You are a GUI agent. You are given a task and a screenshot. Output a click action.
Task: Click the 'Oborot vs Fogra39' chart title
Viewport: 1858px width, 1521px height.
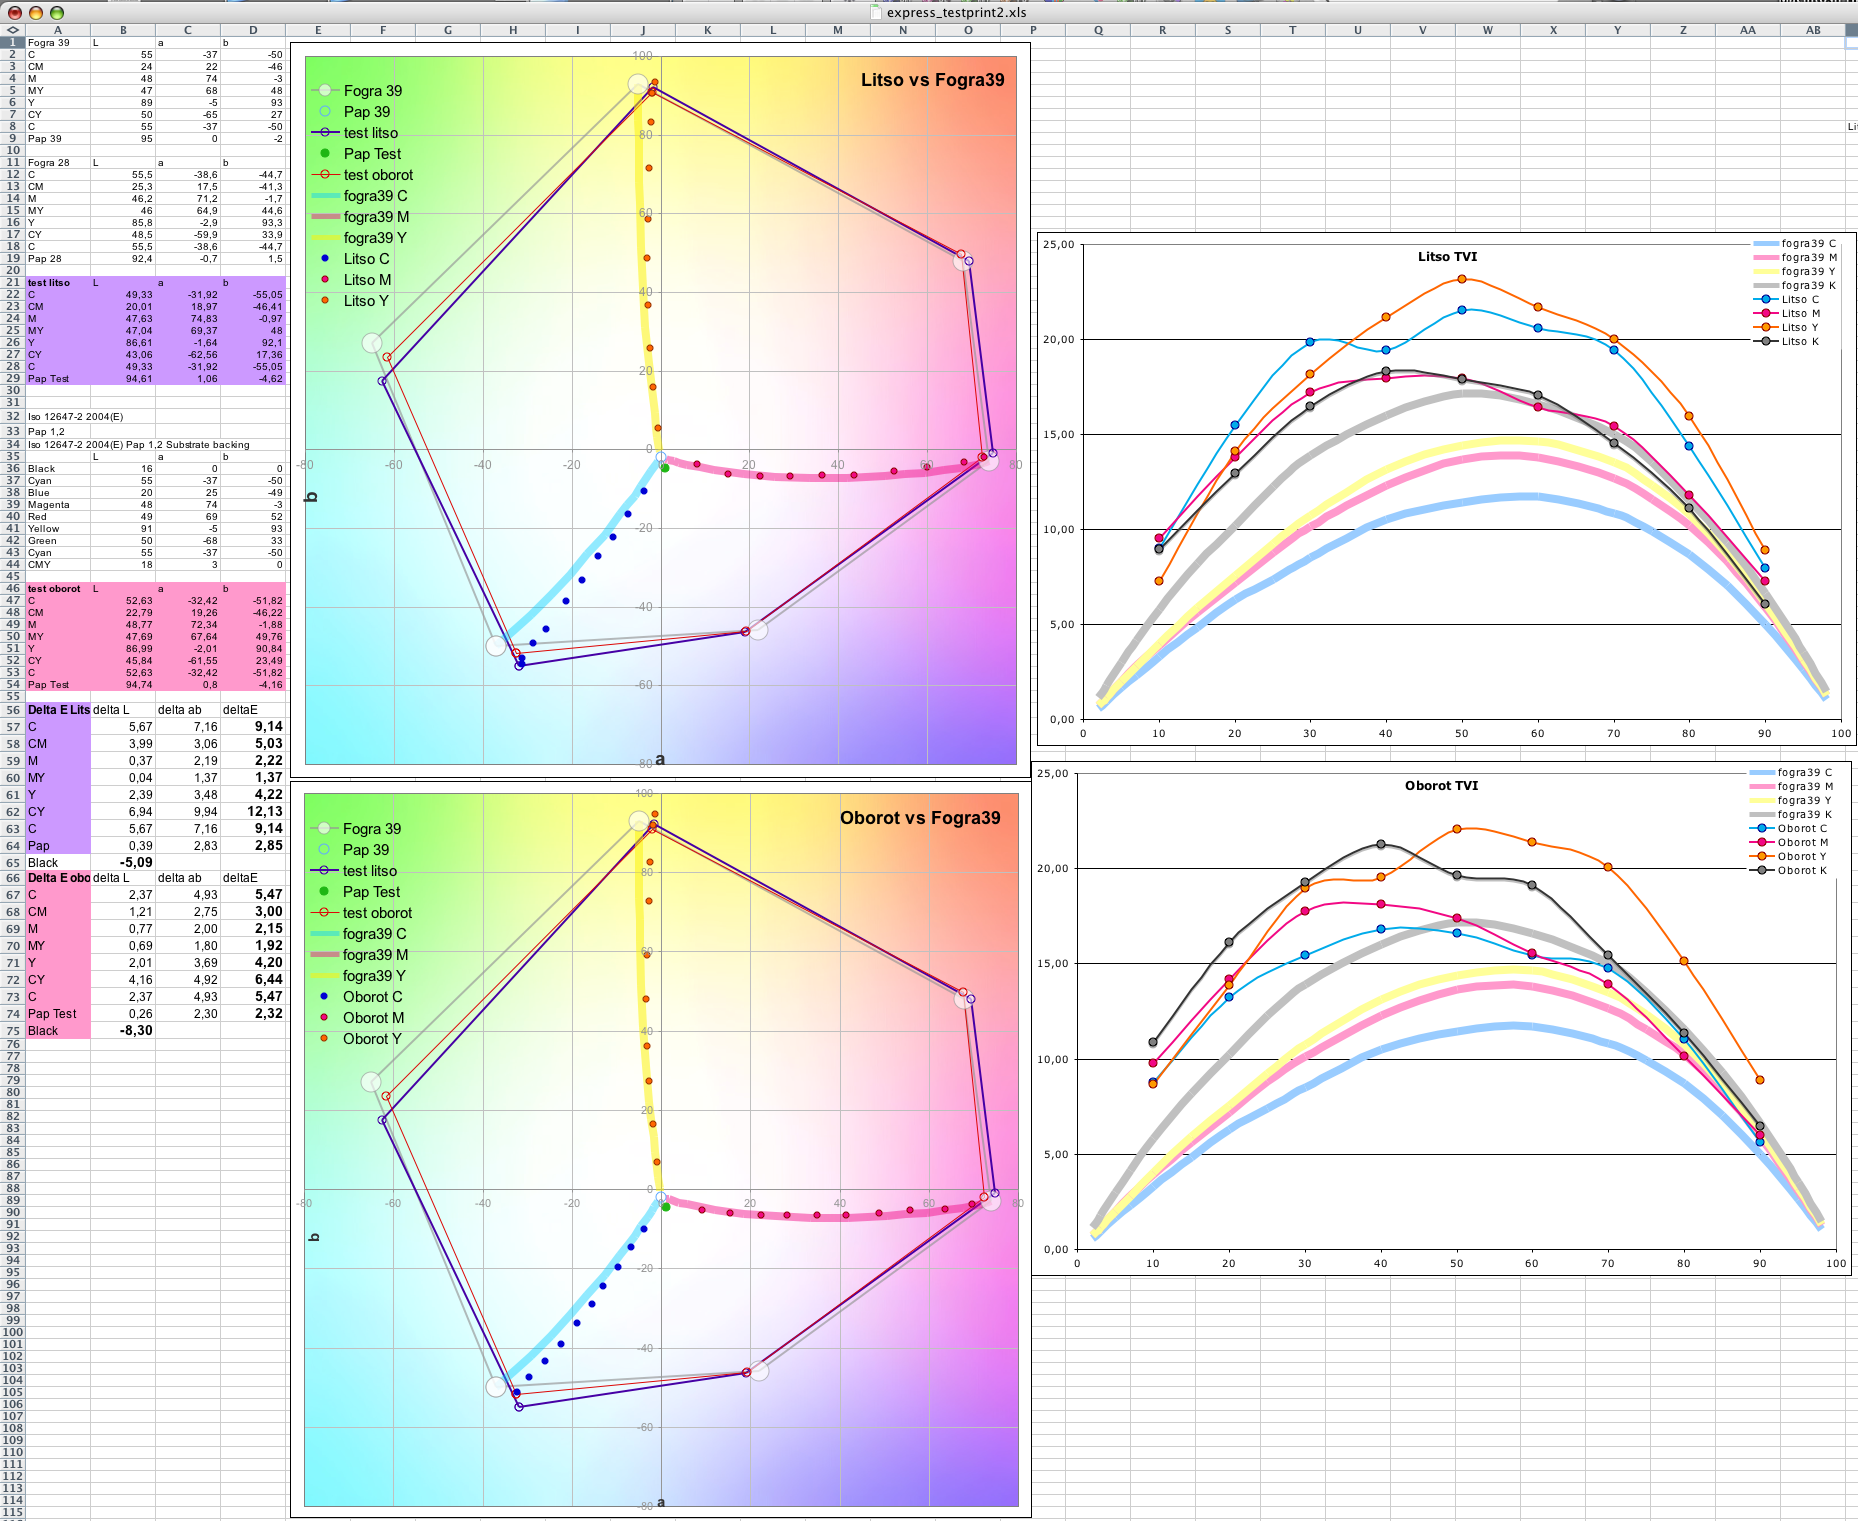pos(919,818)
